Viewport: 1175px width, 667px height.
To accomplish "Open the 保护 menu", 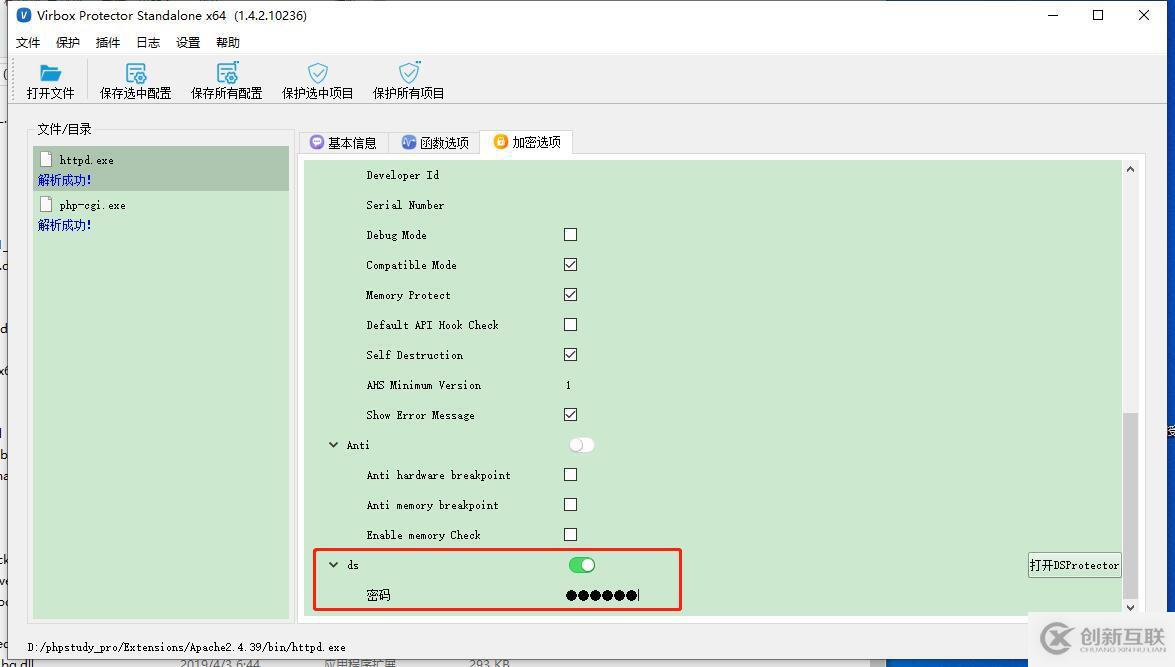I will 67,43.
